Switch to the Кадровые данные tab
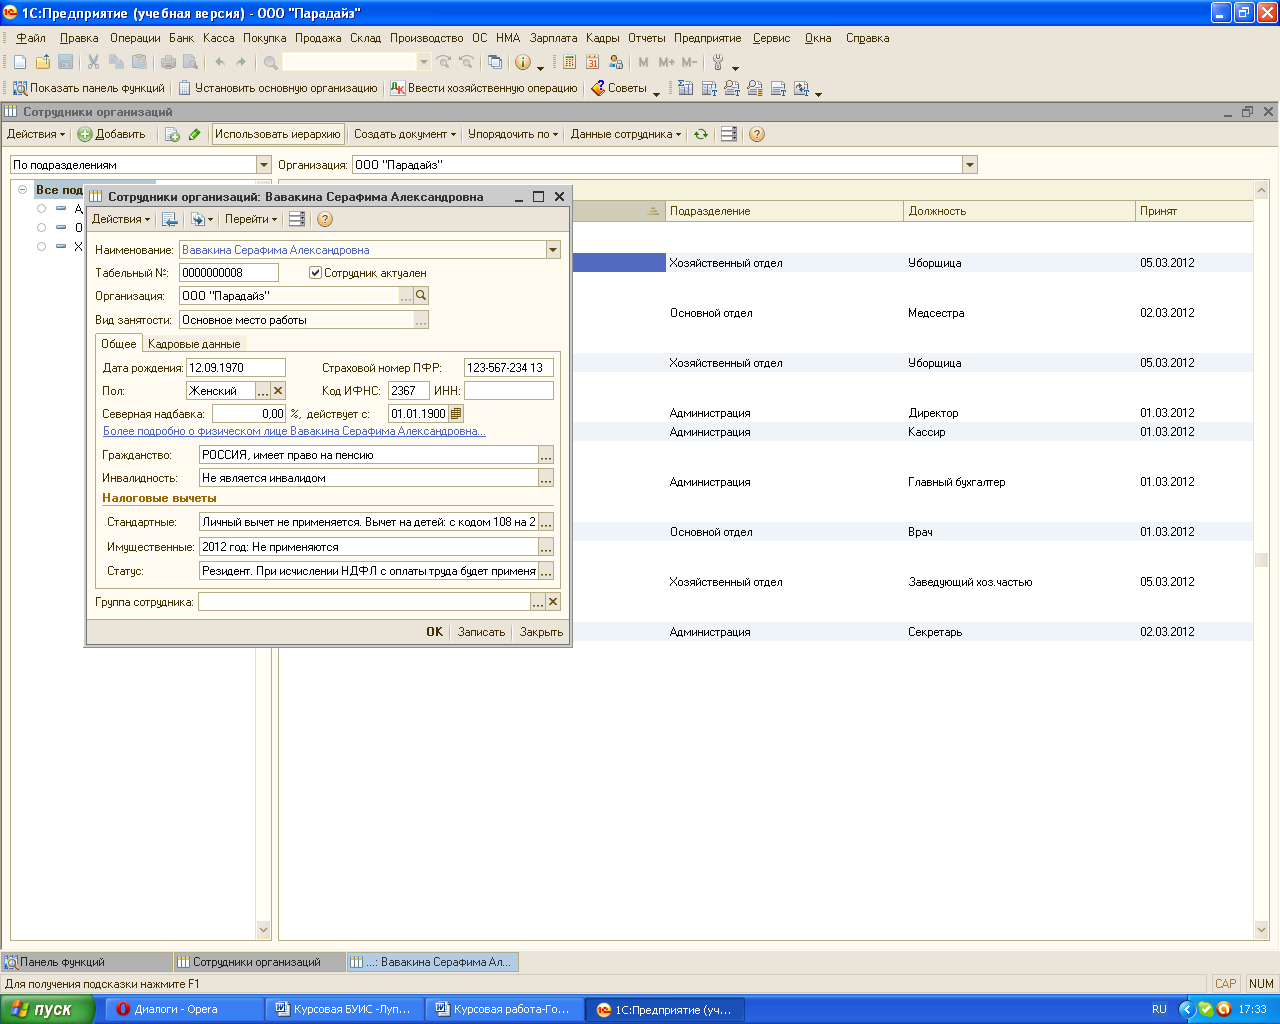This screenshot has height=1024, width=1280. point(194,344)
